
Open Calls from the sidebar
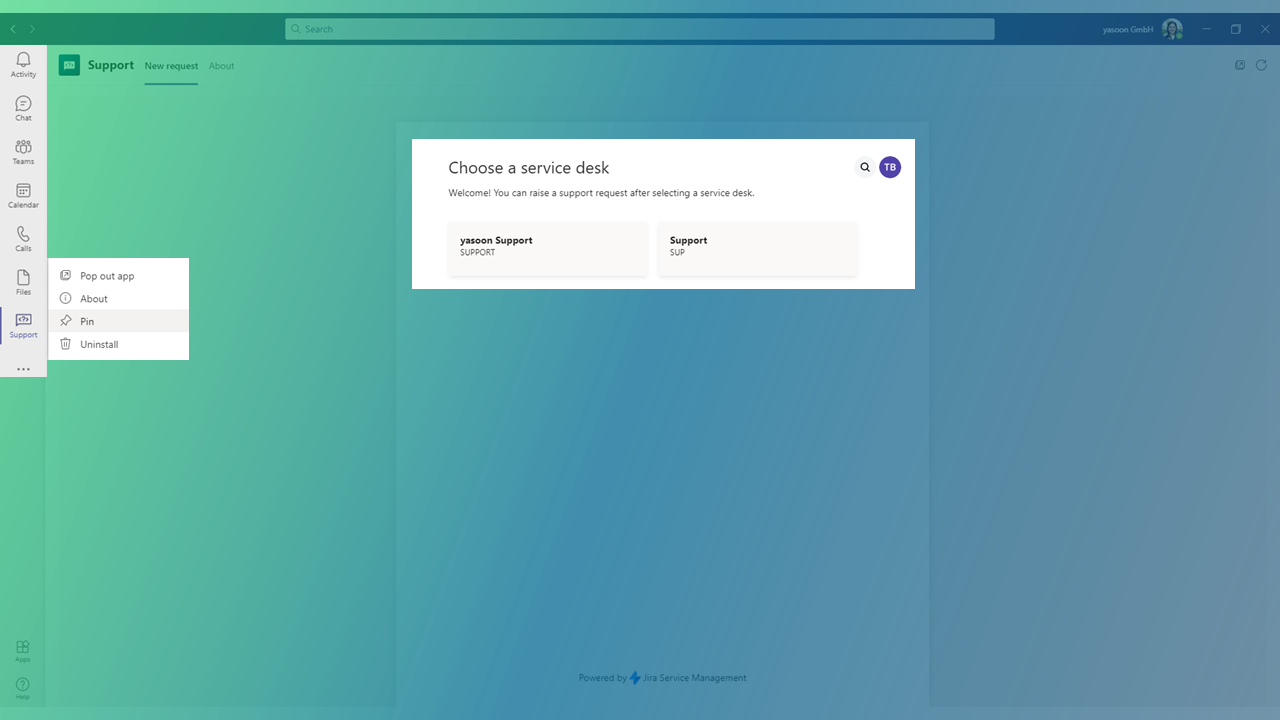(23, 239)
